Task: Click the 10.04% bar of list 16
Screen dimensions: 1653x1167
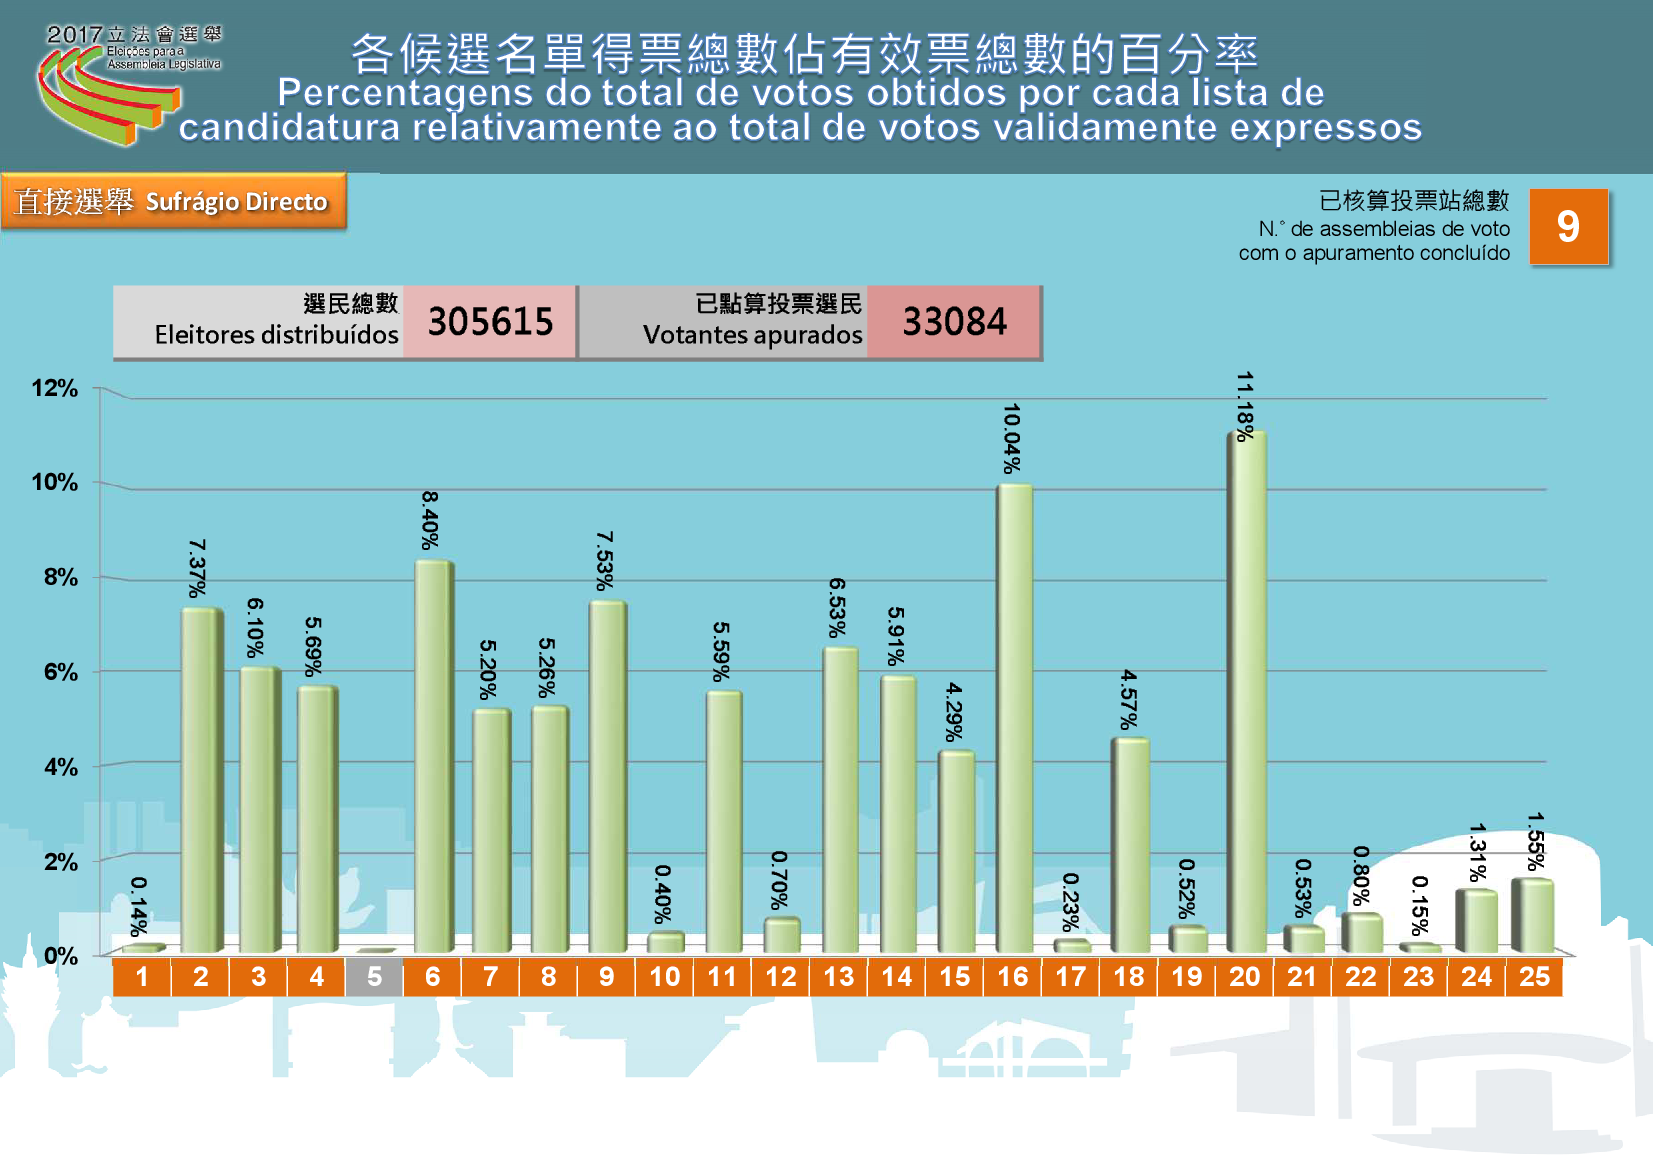Action: click(1015, 718)
